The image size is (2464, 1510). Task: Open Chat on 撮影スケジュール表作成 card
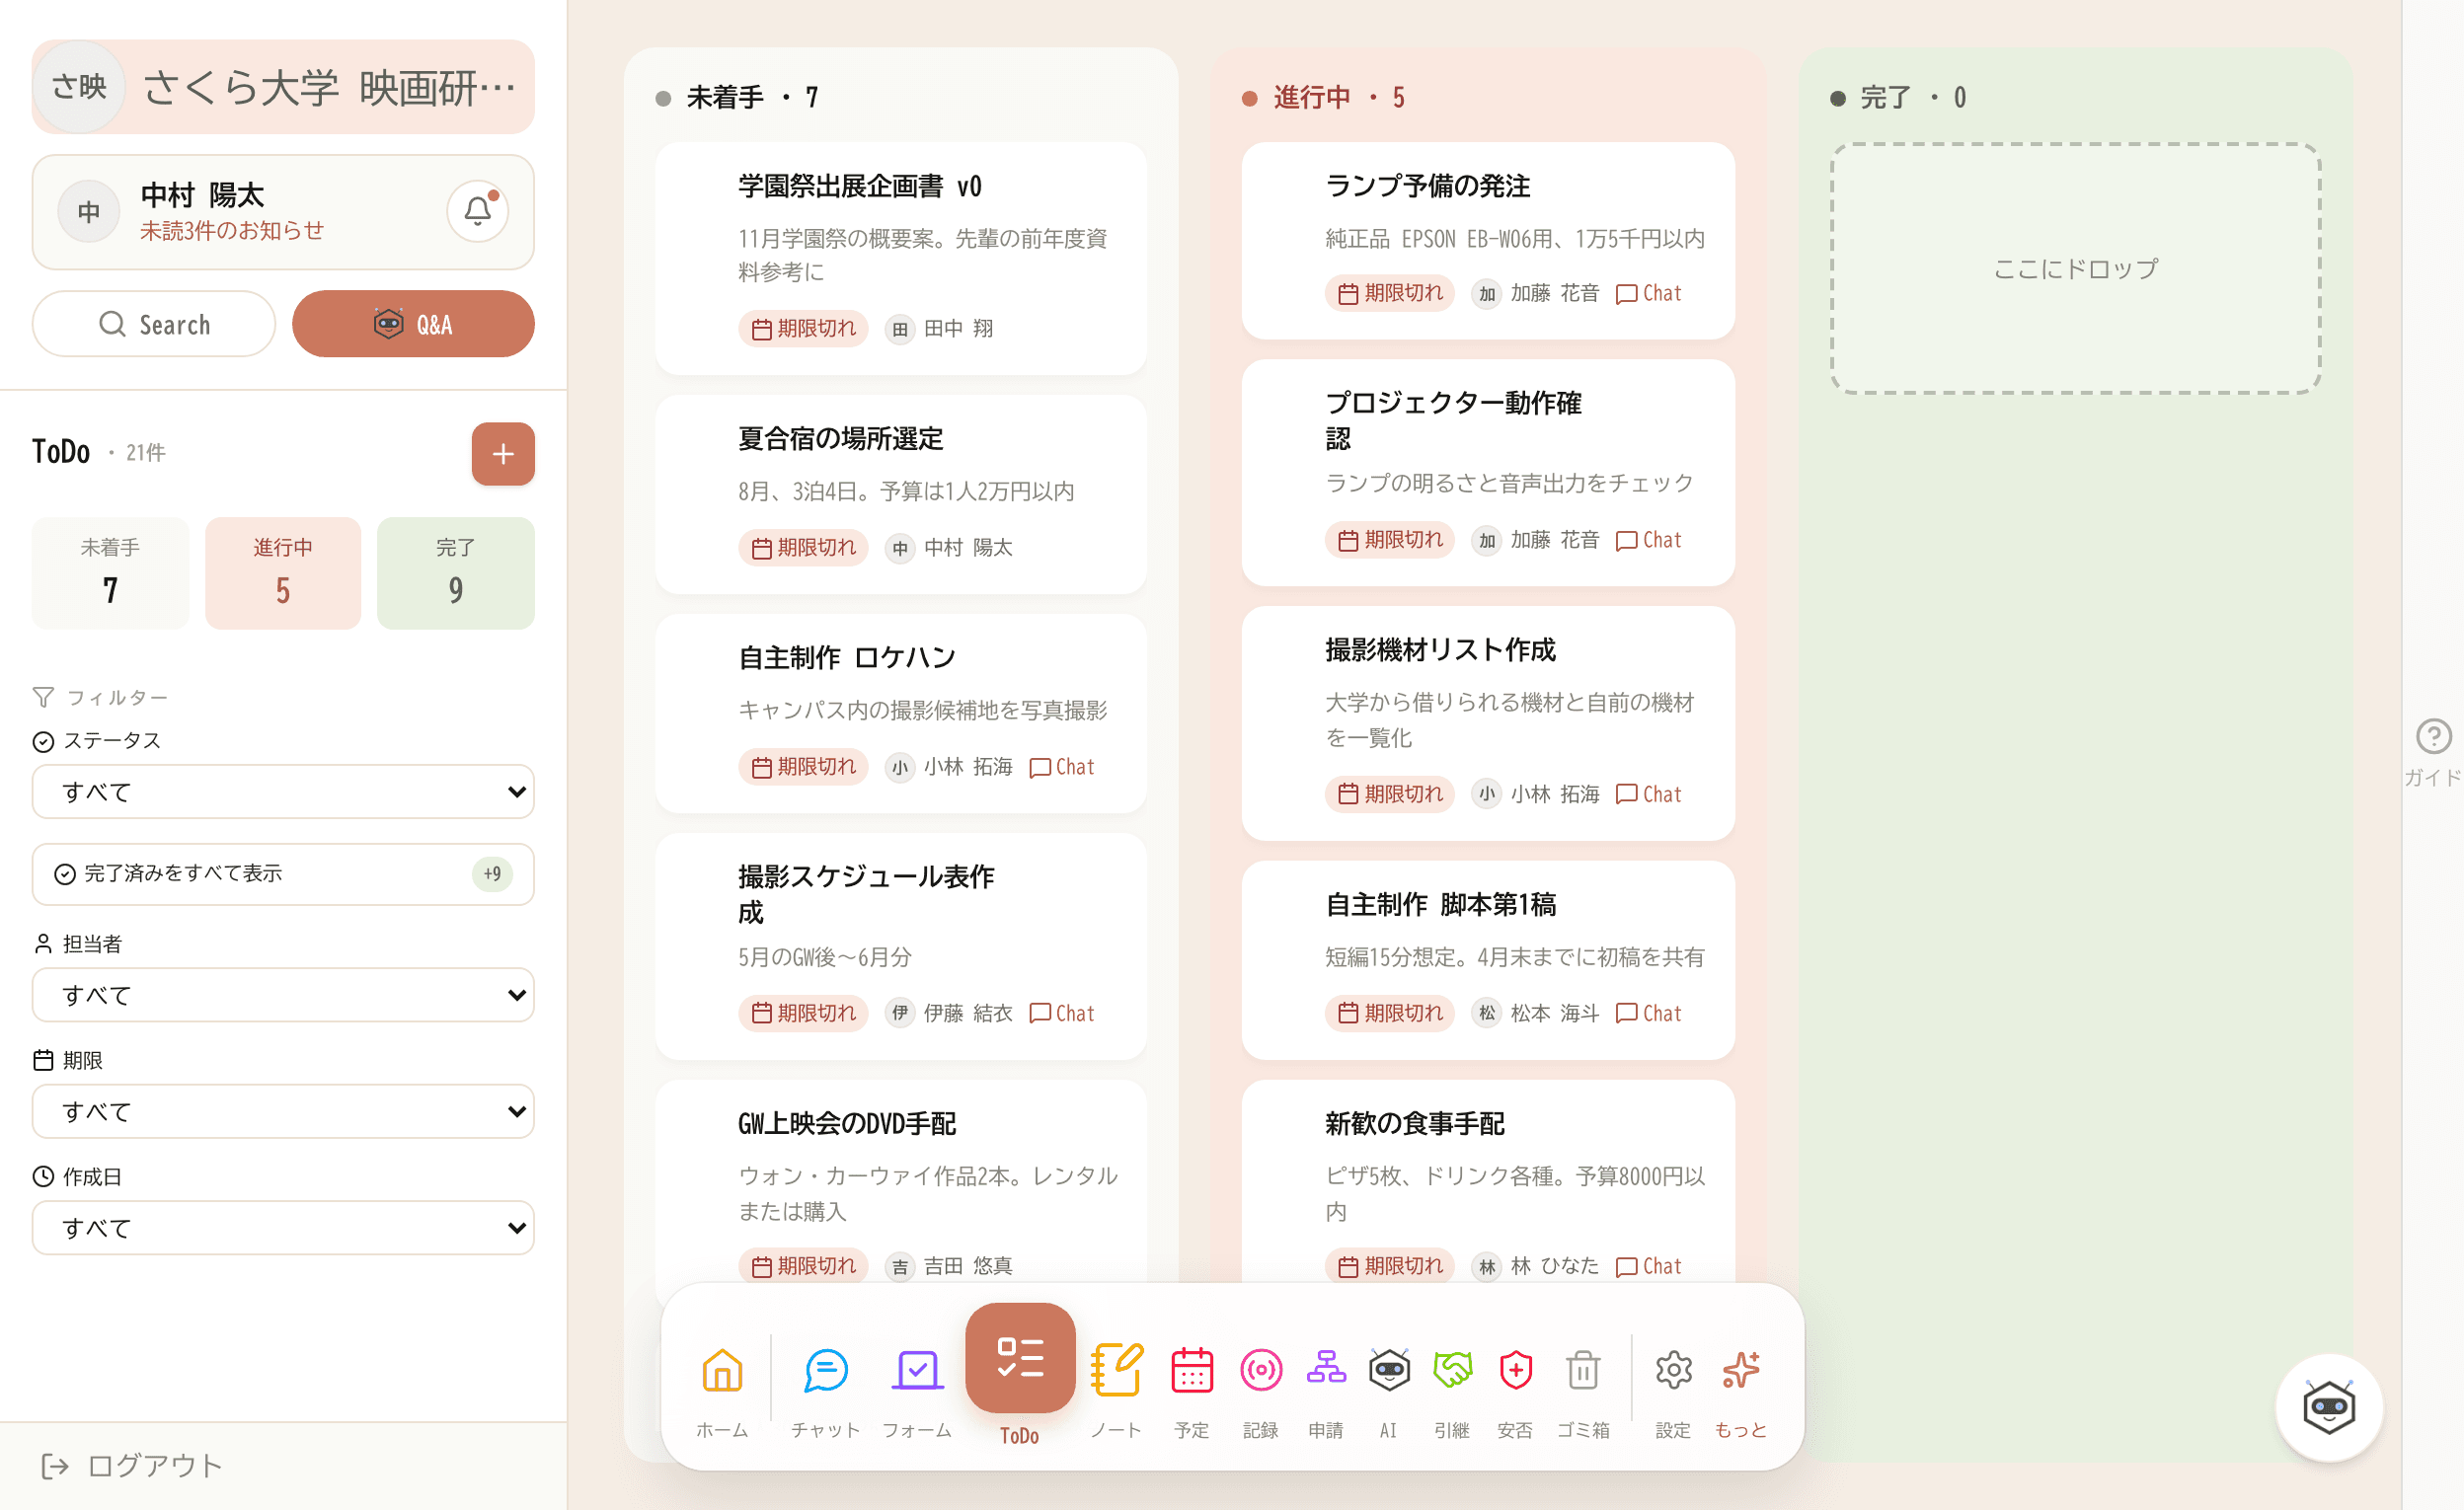(1062, 1013)
